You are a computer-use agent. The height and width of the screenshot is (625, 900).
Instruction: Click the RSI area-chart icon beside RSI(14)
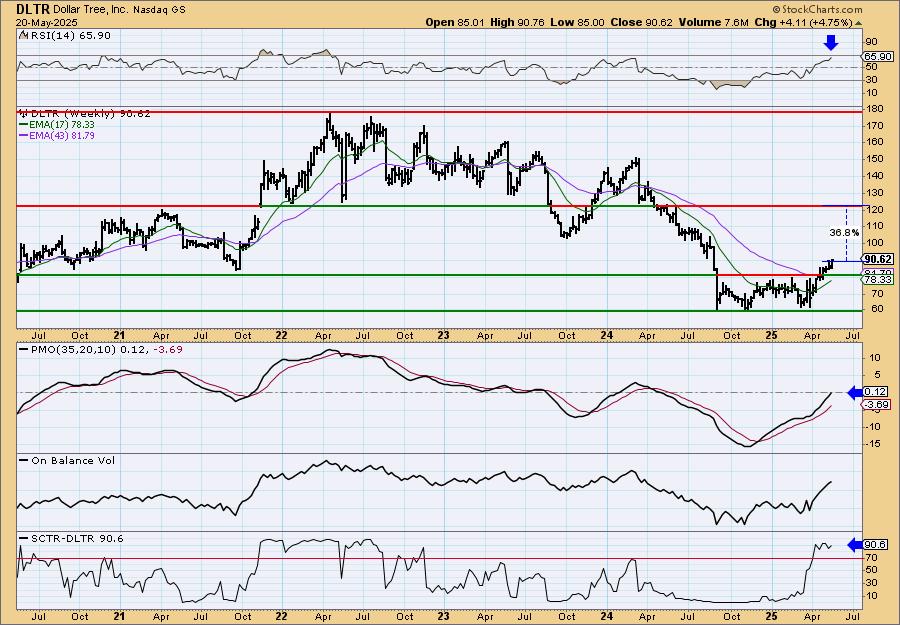23,35
